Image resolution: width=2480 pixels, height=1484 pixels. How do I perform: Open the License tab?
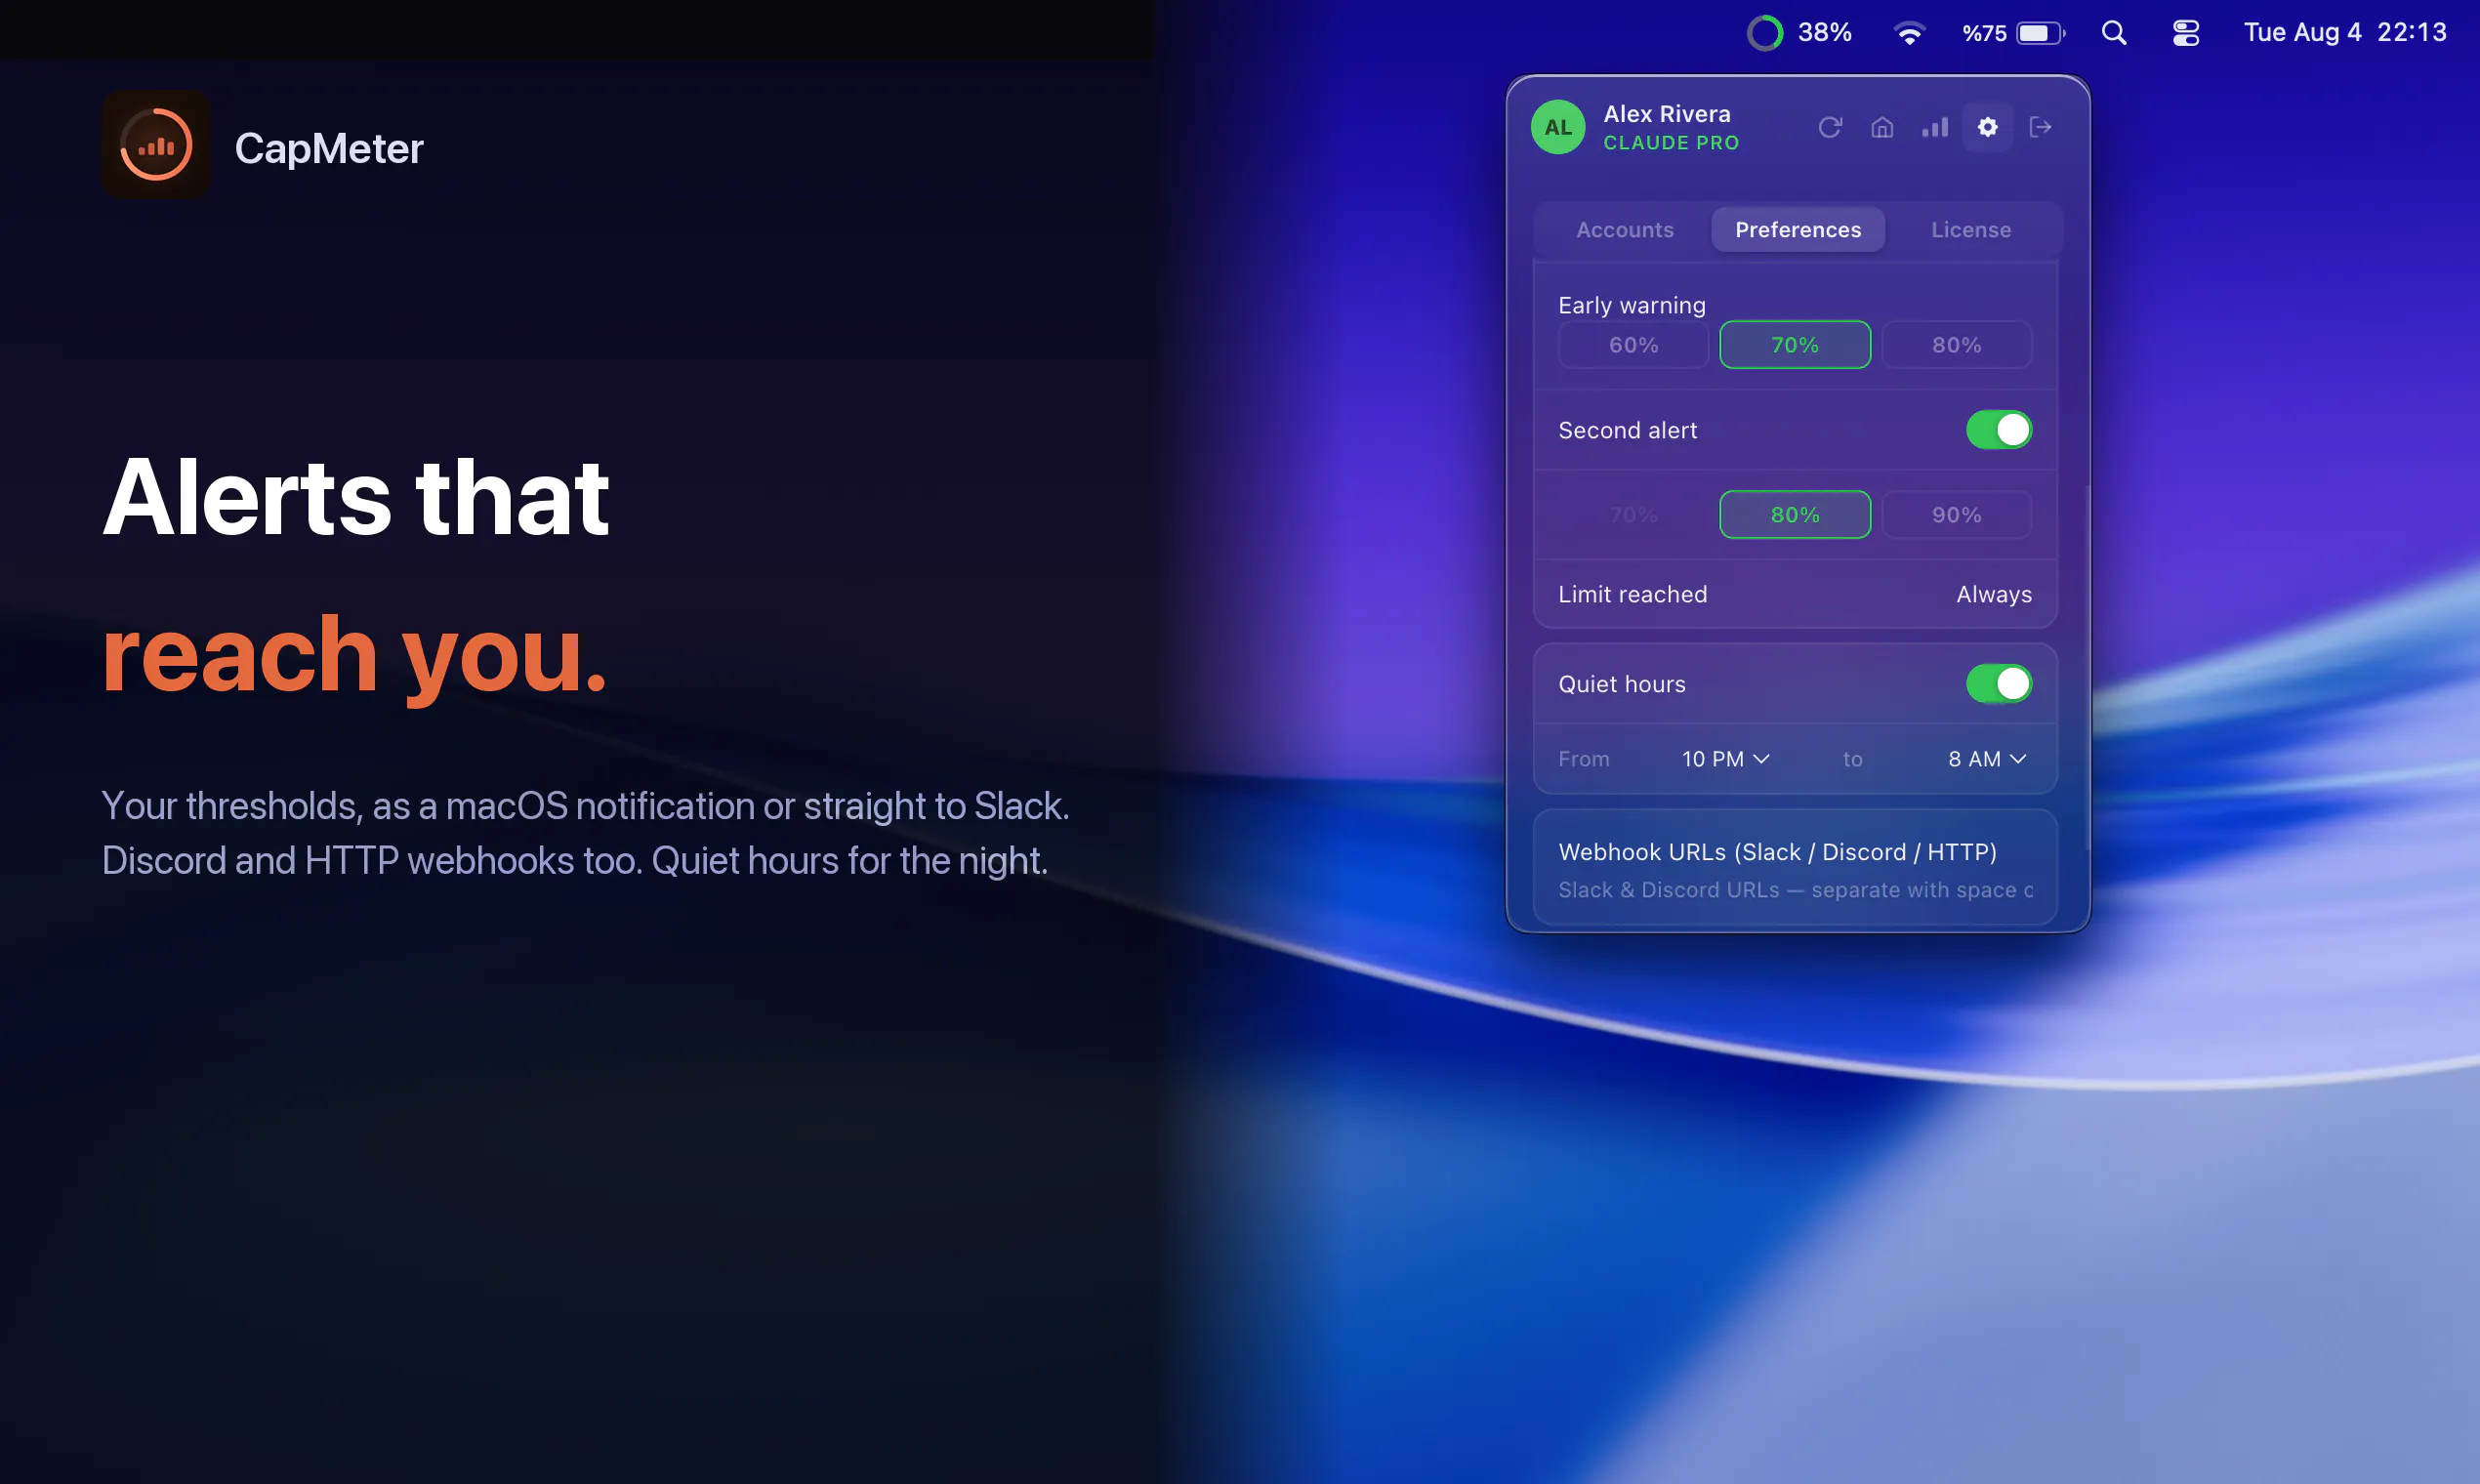(1971, 230)
